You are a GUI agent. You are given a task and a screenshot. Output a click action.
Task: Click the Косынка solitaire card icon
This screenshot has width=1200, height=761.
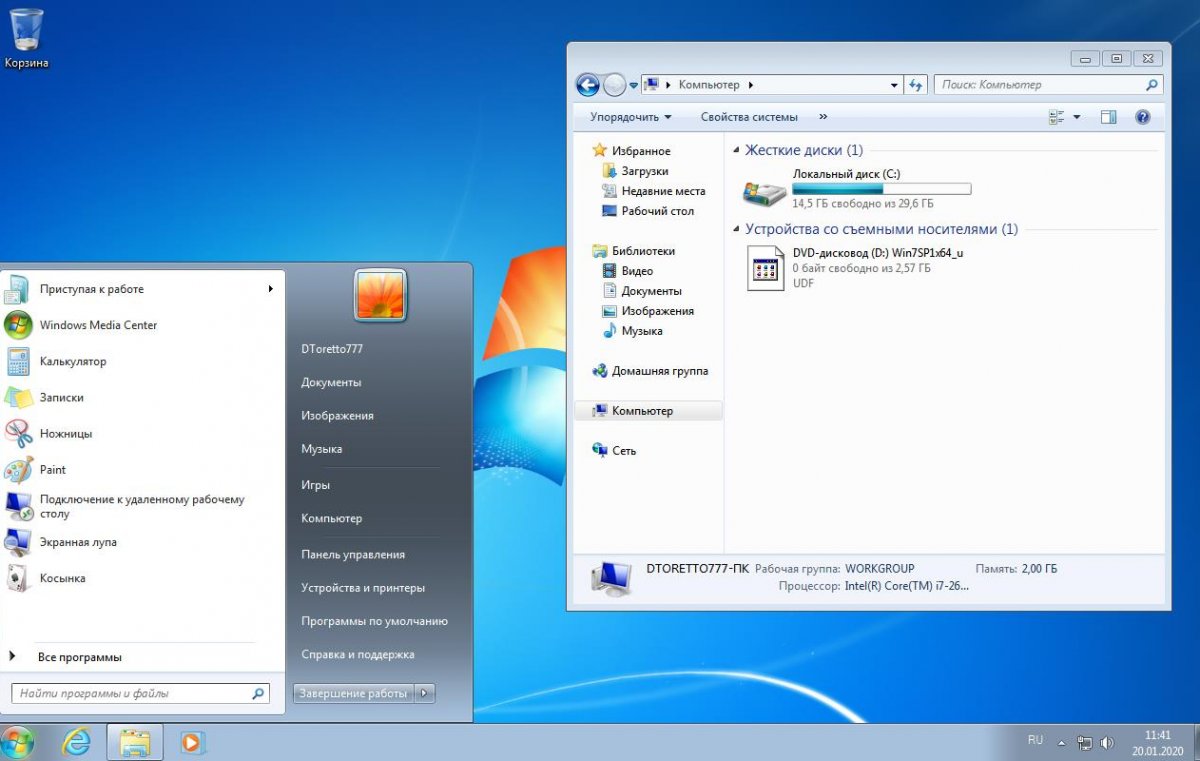tap(18, 578)
